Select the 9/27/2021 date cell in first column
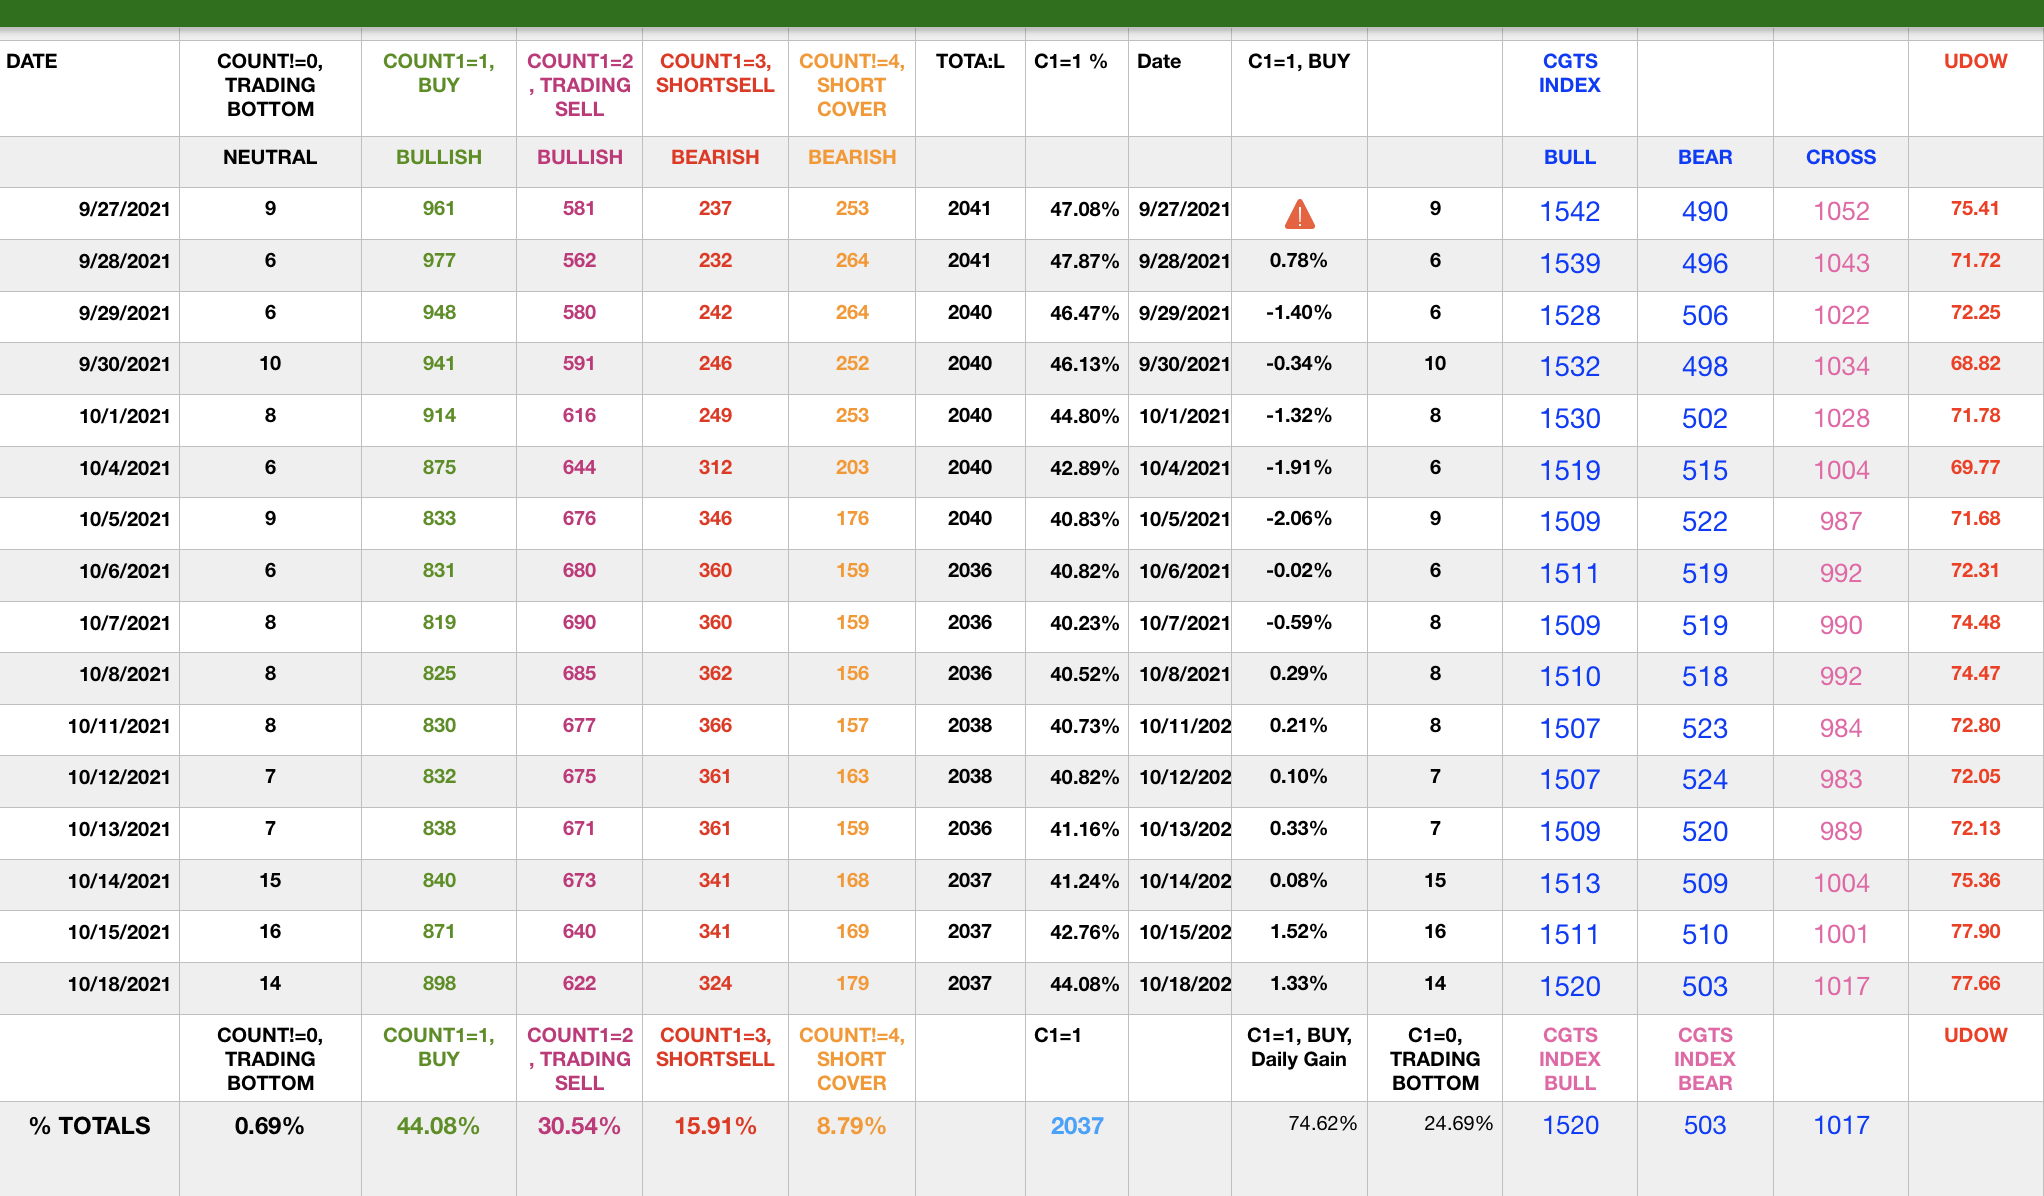Image resolution: width=2044 pixels, height=1196 pixels. point(124,209)
